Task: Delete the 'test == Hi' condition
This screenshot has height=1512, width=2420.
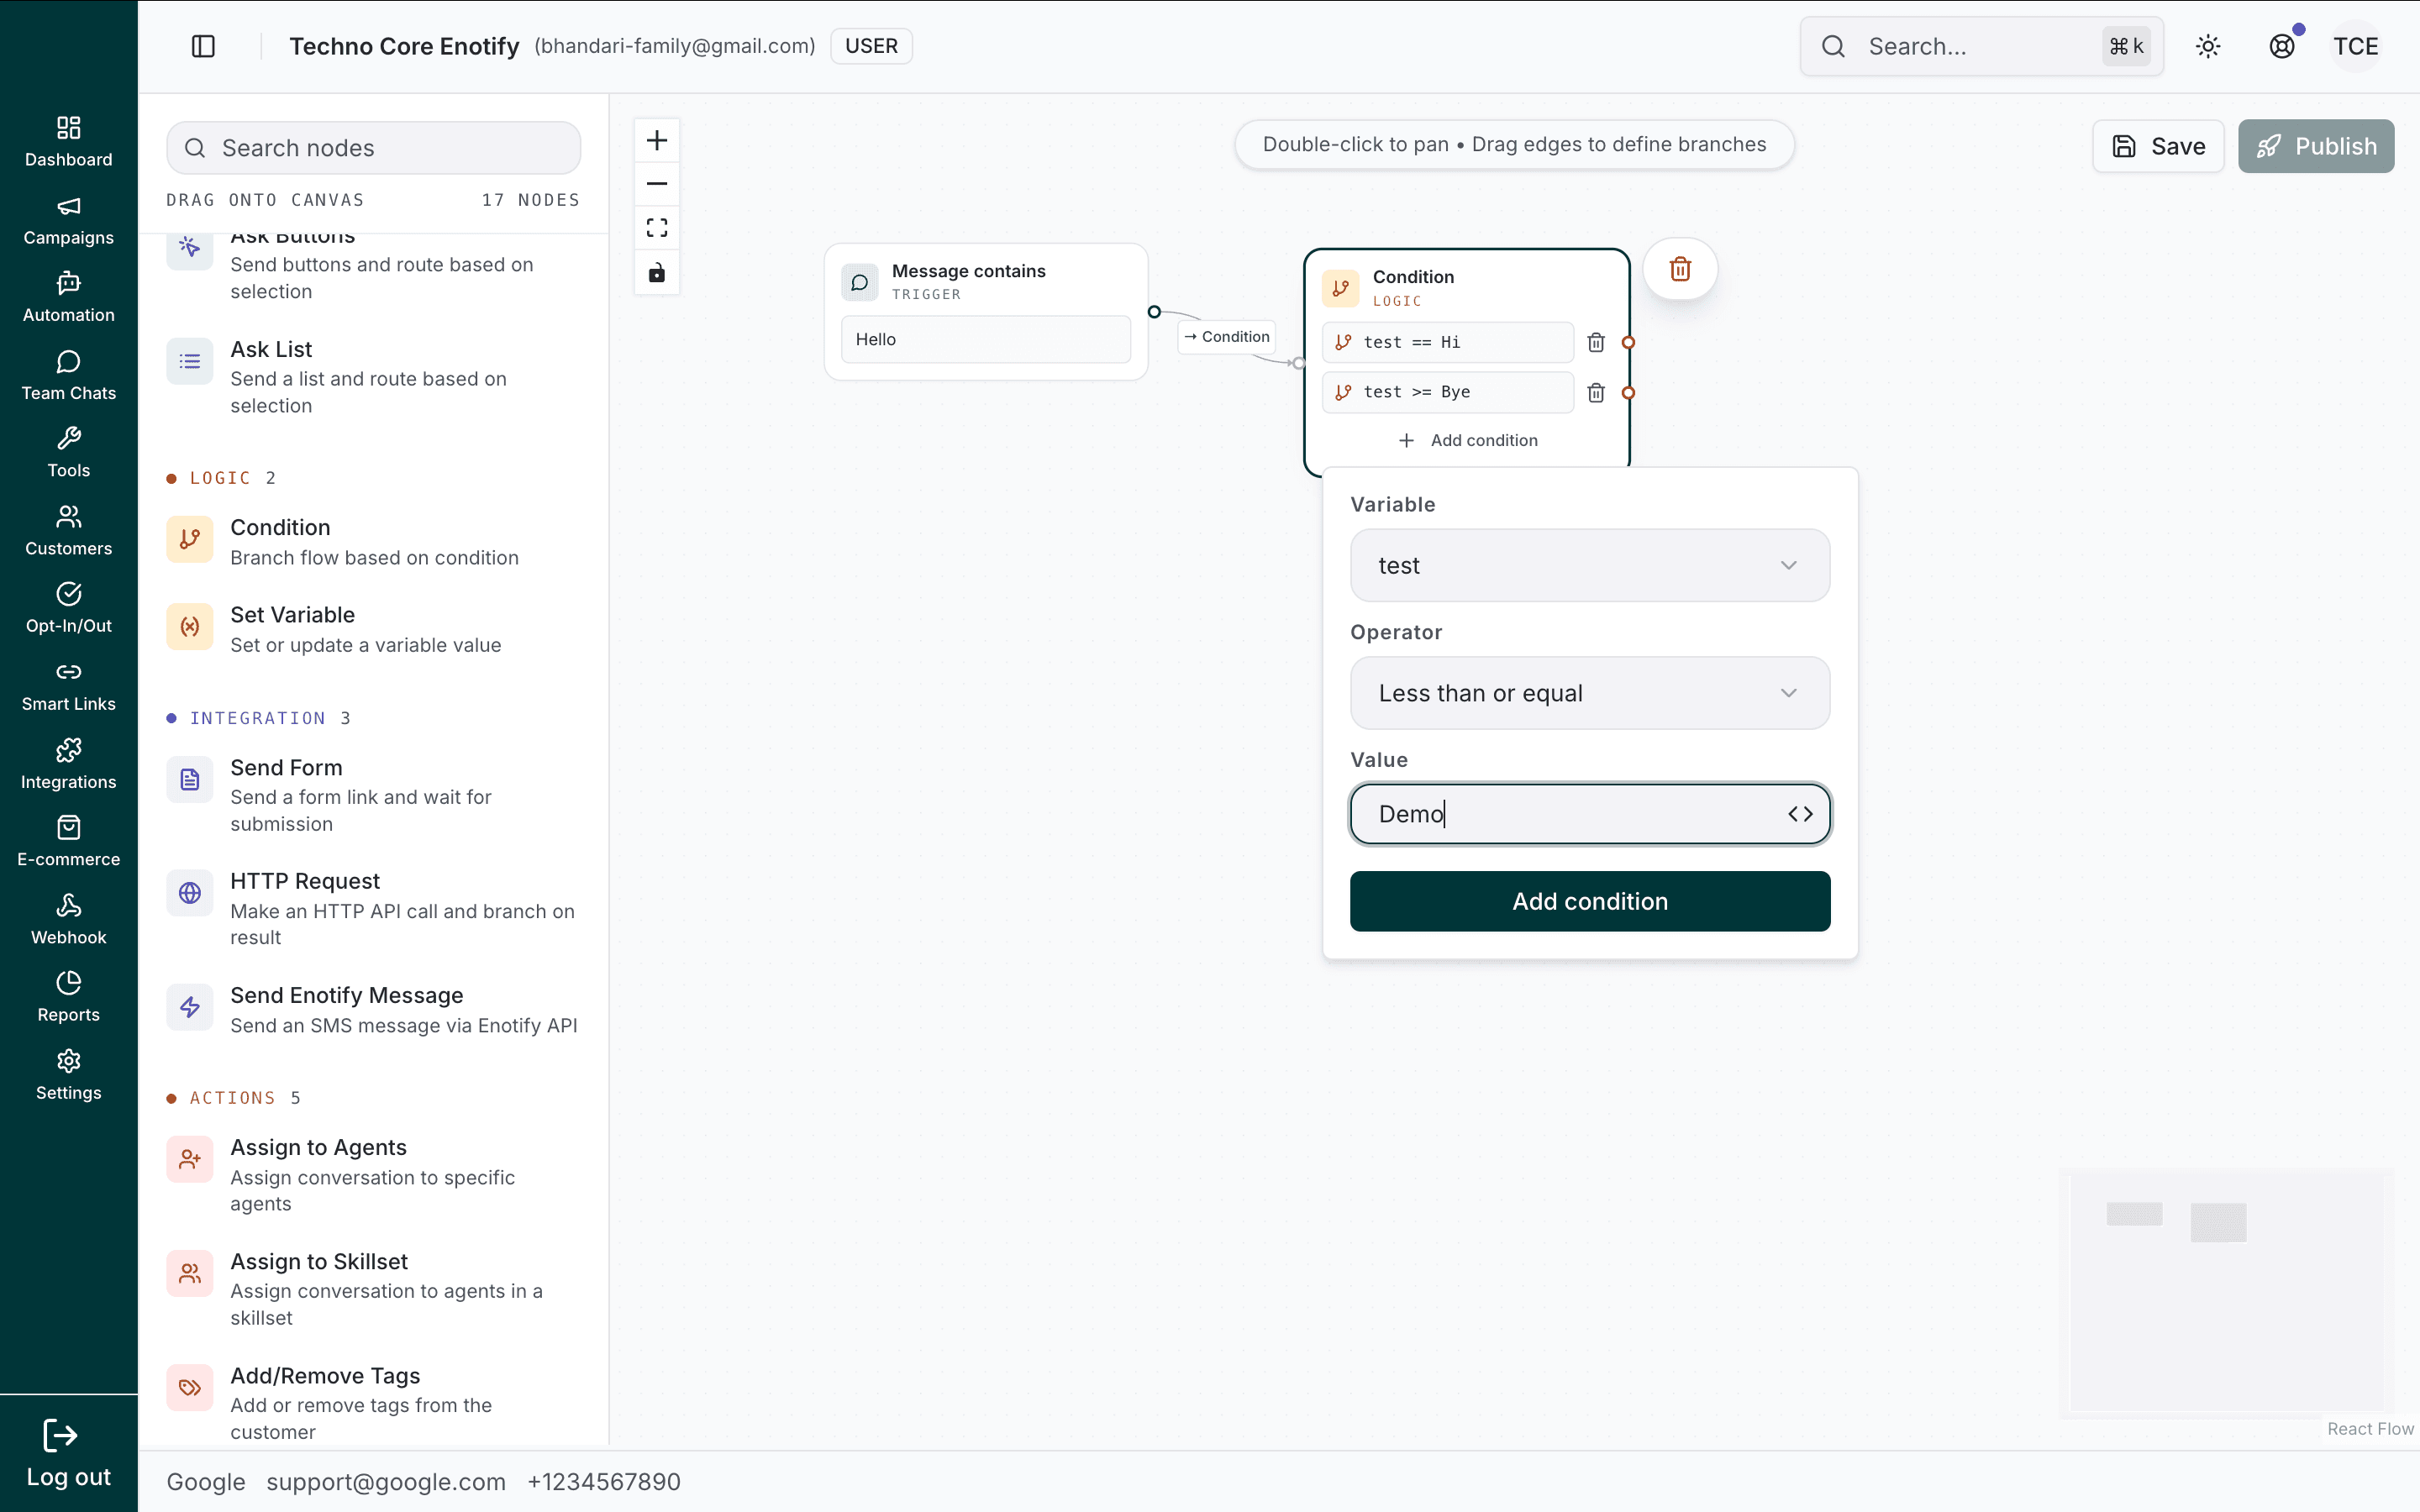Action: coord(1596,343)
